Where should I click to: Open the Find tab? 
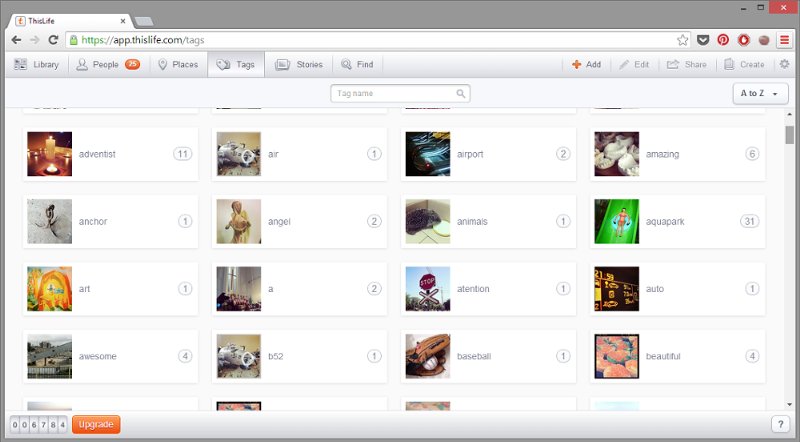(358, 65)
